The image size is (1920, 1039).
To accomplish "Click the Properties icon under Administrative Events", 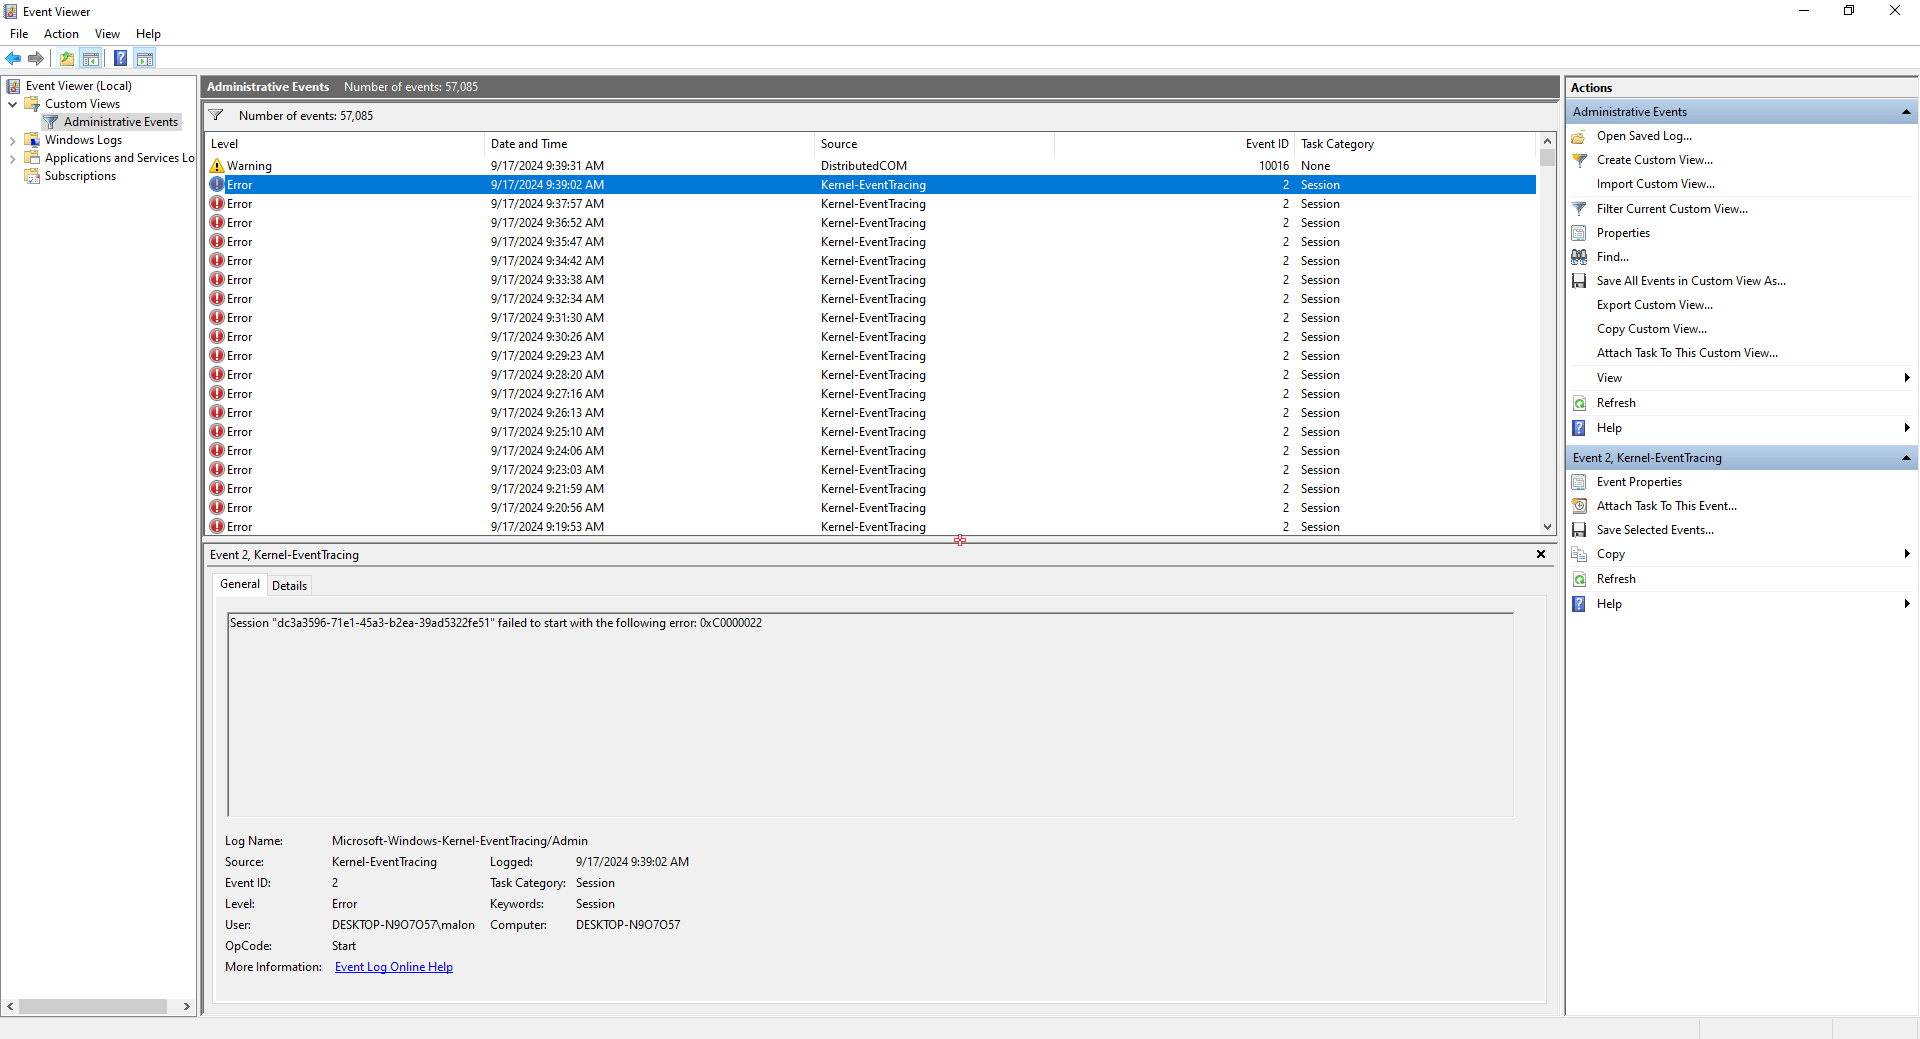I will 1579,233.
